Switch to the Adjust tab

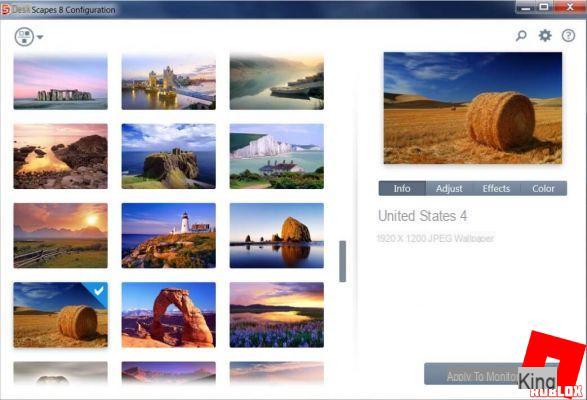pyautogui.click(x=449, y=188)
